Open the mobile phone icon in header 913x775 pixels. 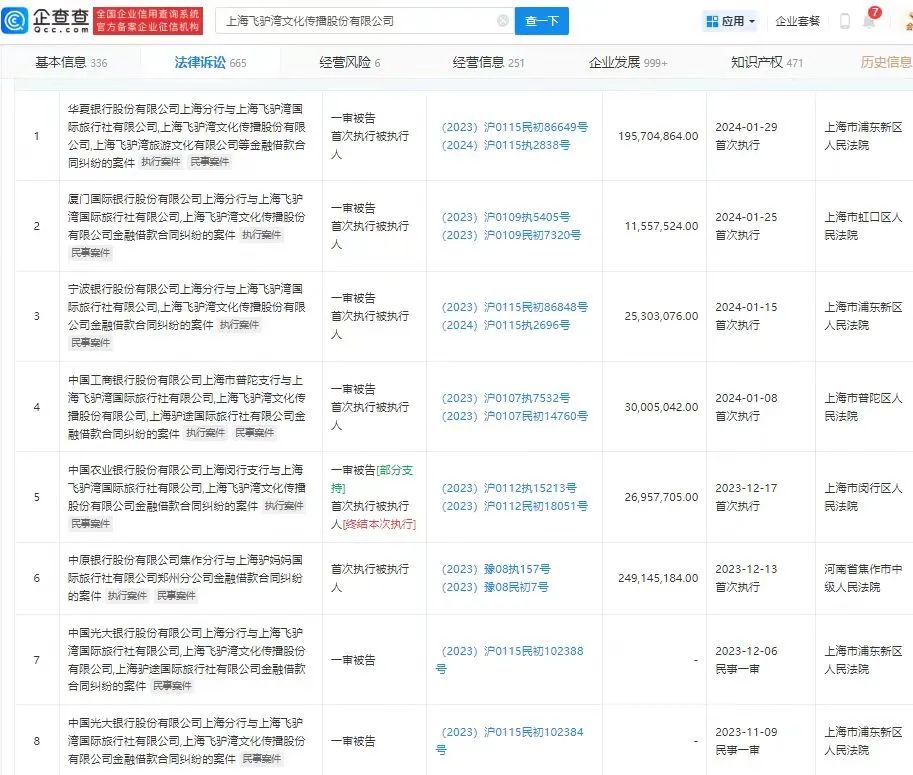844,21
